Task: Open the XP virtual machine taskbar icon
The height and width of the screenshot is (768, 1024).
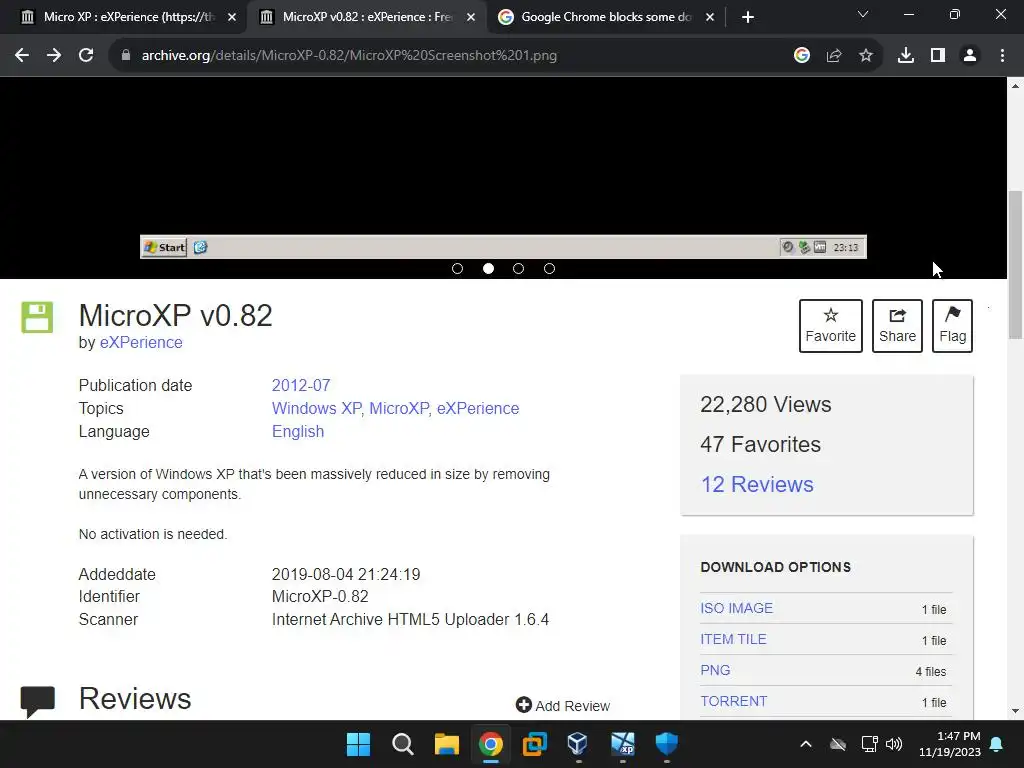Action: (622, 744)
